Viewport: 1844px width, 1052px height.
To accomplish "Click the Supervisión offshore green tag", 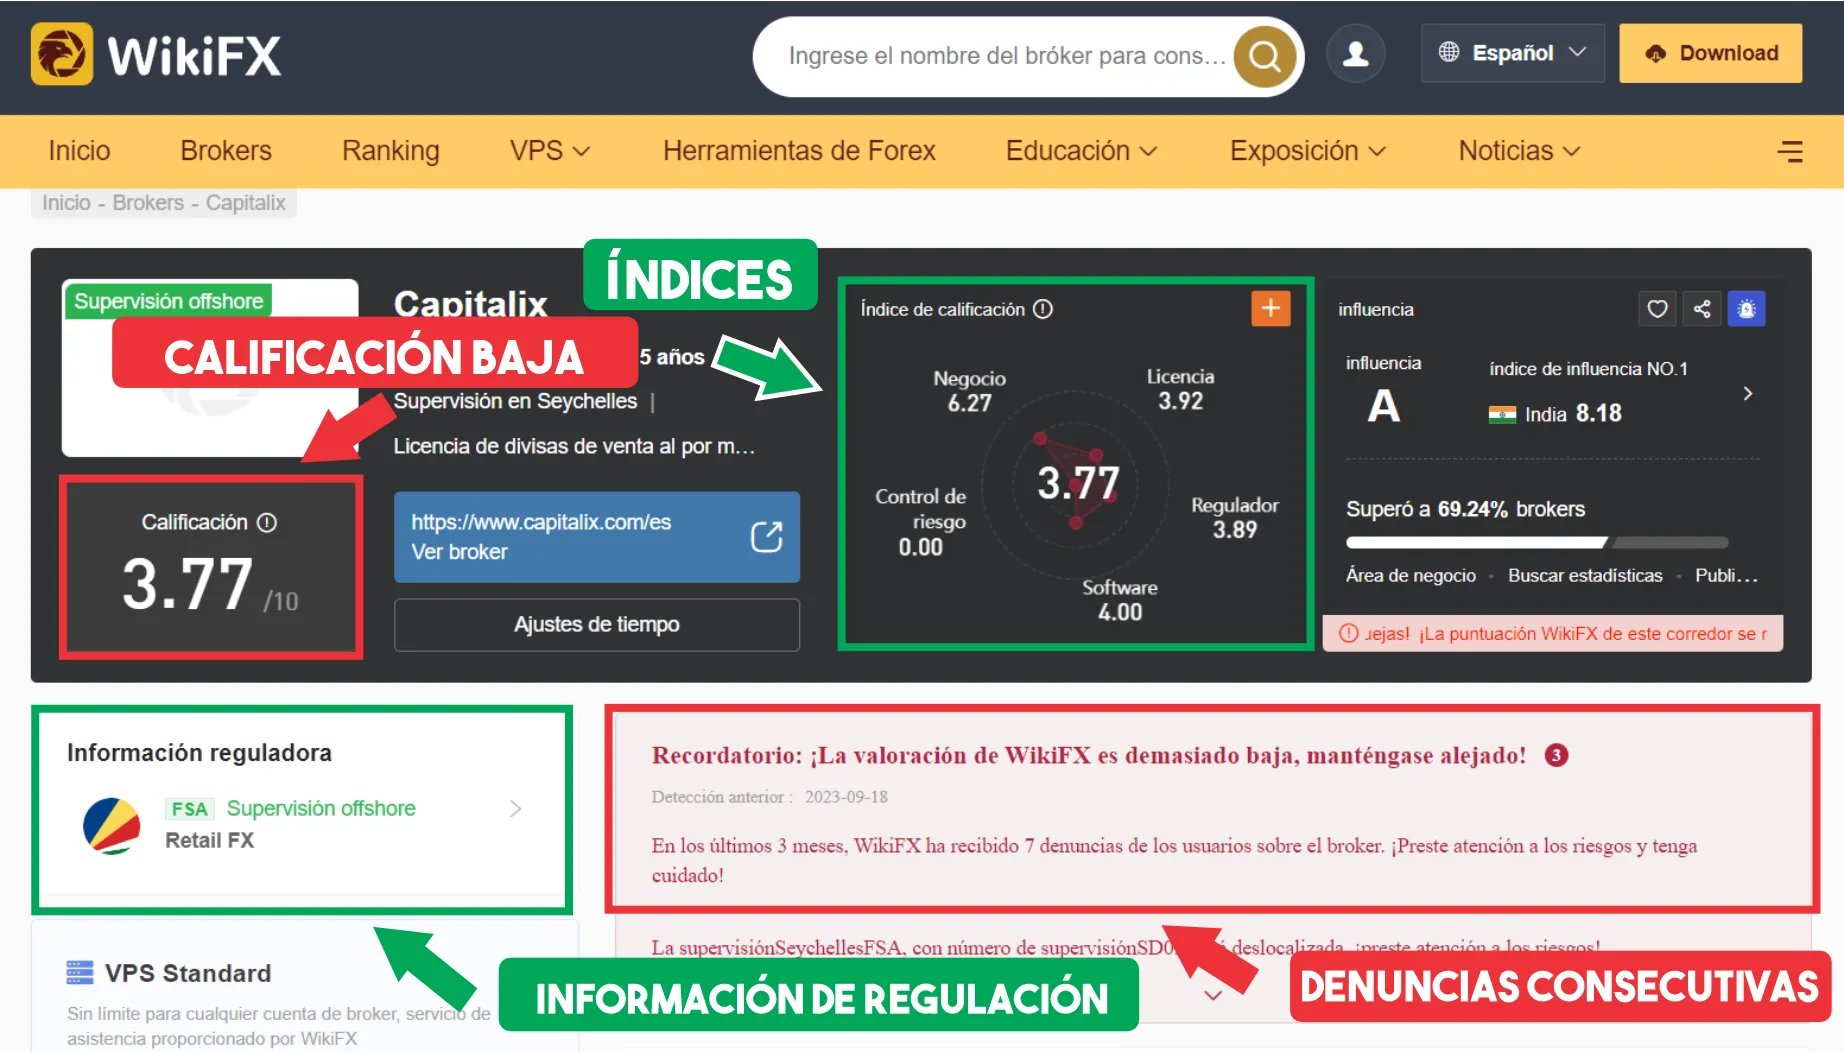I will [168, 301].
